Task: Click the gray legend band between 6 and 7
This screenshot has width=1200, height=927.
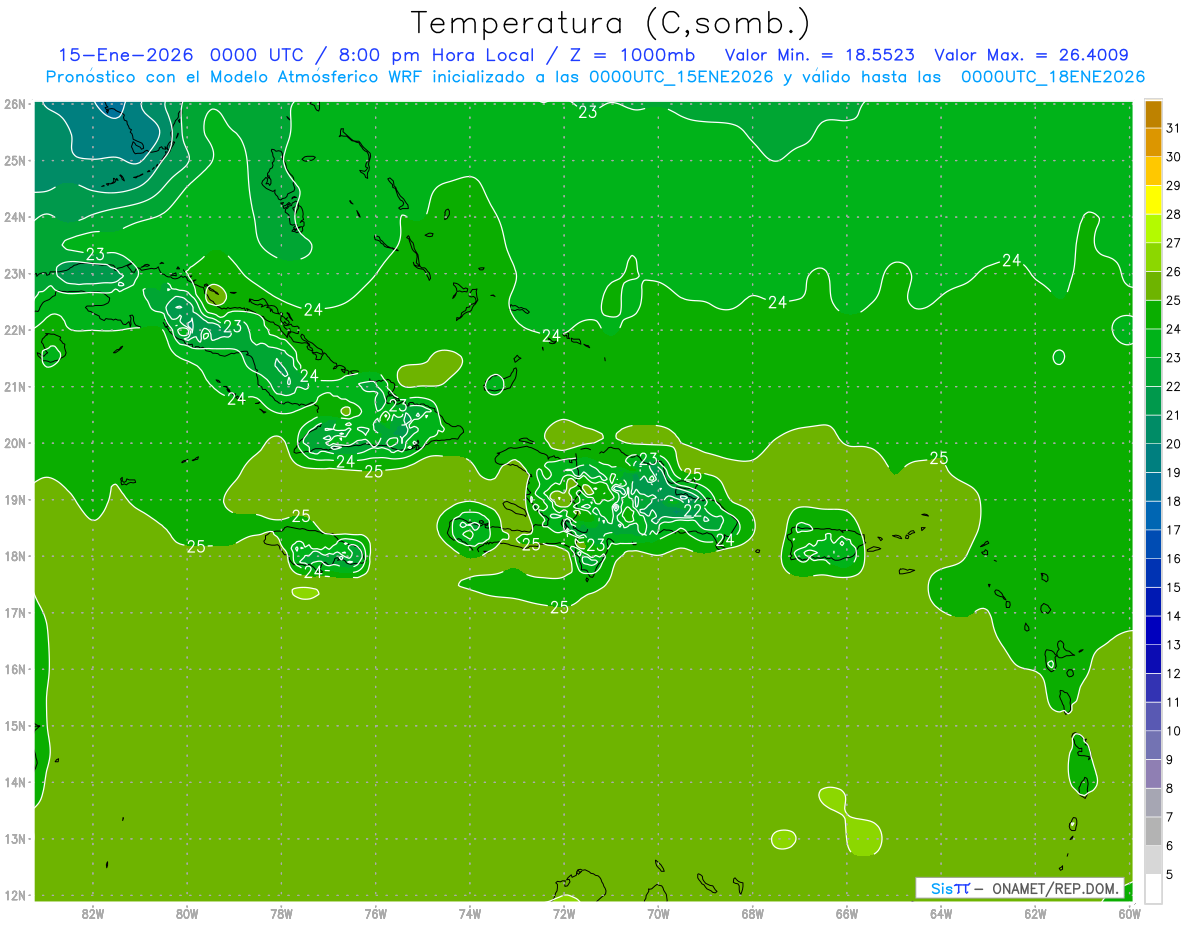Action: pos(1153,831)
